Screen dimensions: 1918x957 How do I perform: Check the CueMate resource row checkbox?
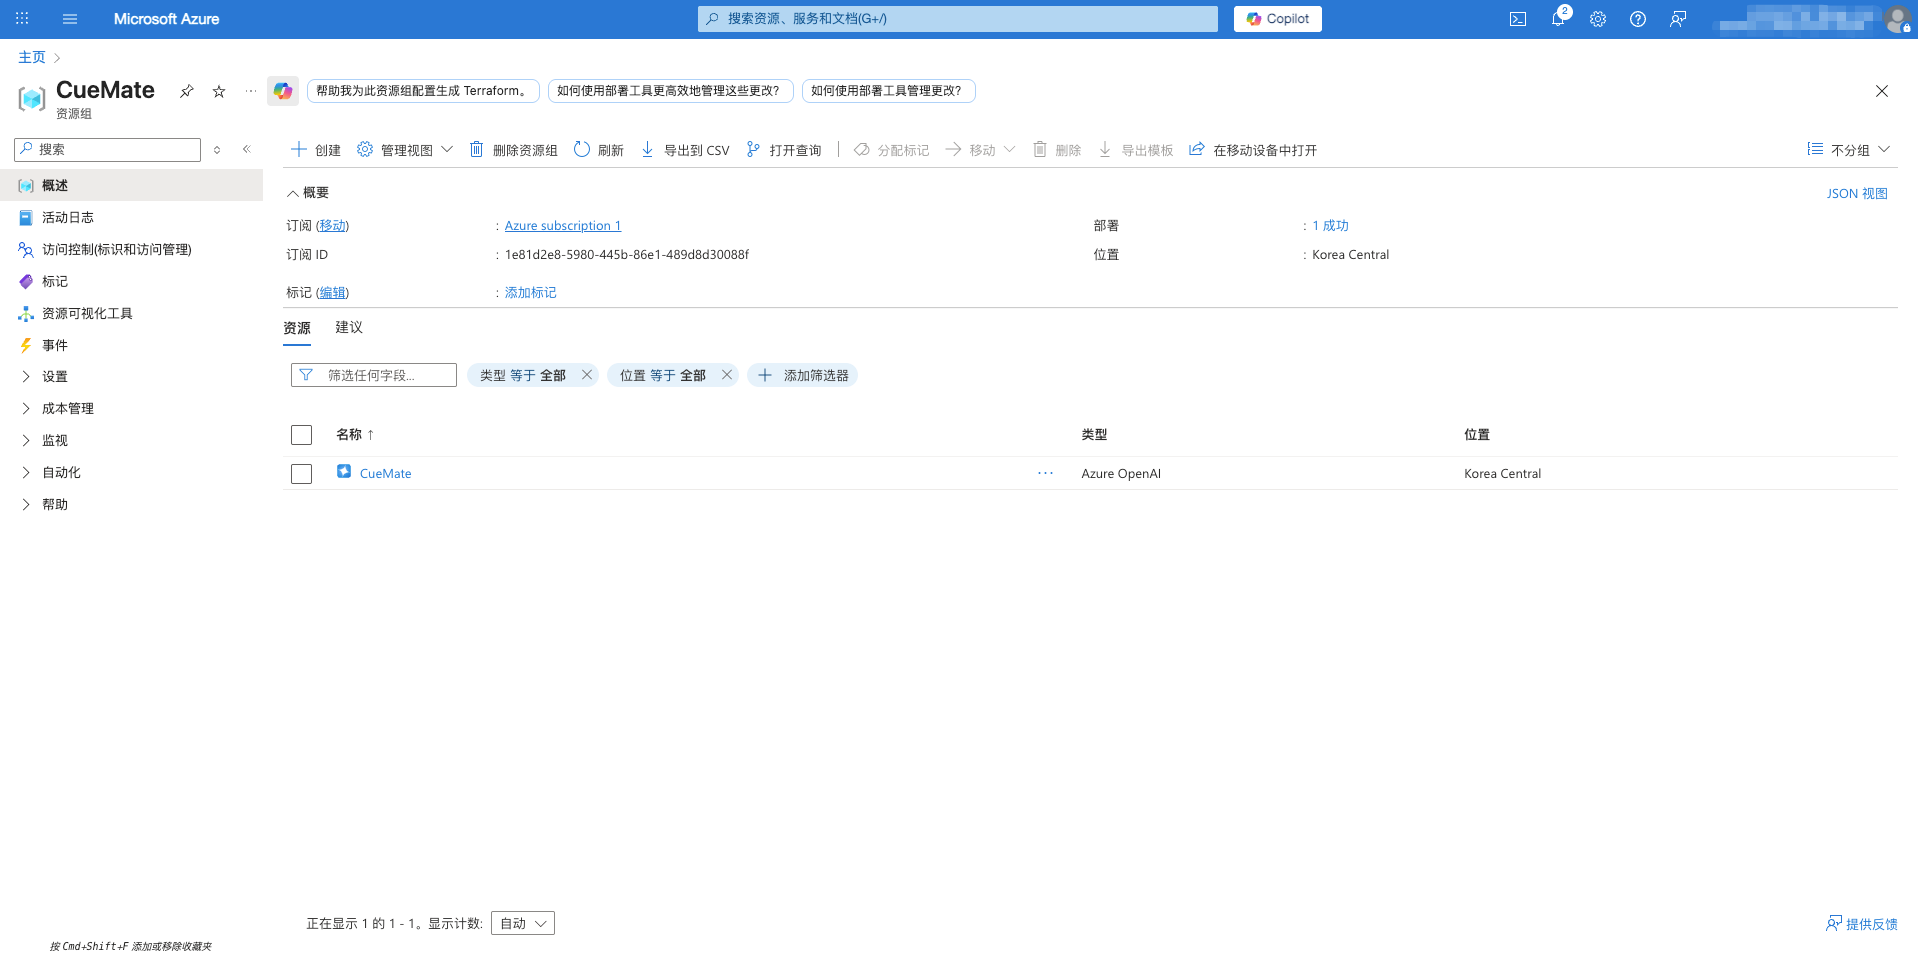point(301,473)
